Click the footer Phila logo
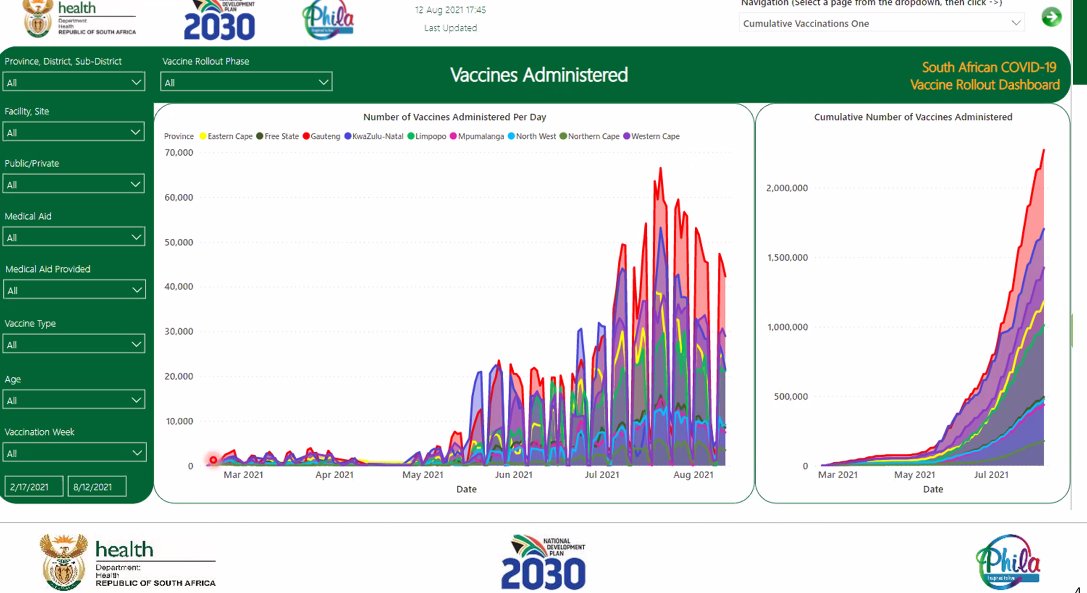Viewport: 1087px width, 593px height. [x=1008, y=562]
